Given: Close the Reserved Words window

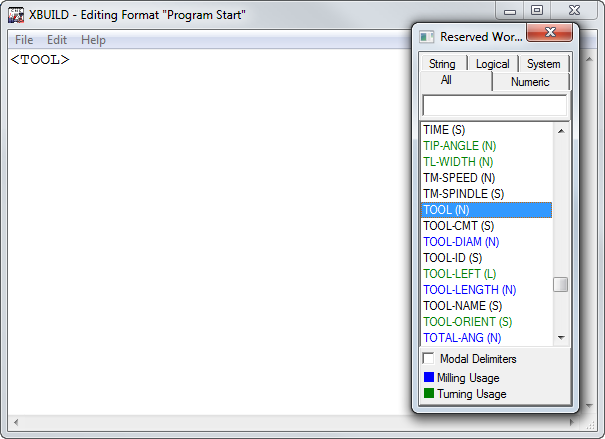Looking at the screenshot, I should 549,32.
